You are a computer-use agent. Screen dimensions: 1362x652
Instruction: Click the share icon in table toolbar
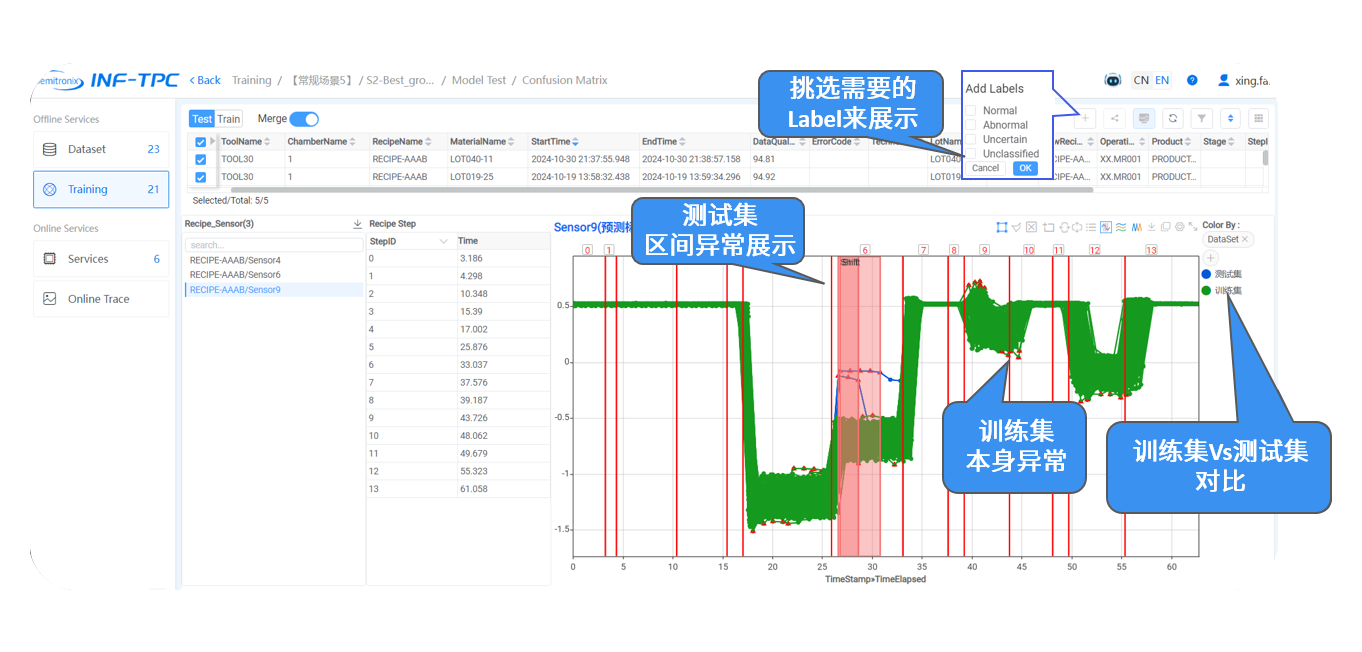[x=1115, y=118]
